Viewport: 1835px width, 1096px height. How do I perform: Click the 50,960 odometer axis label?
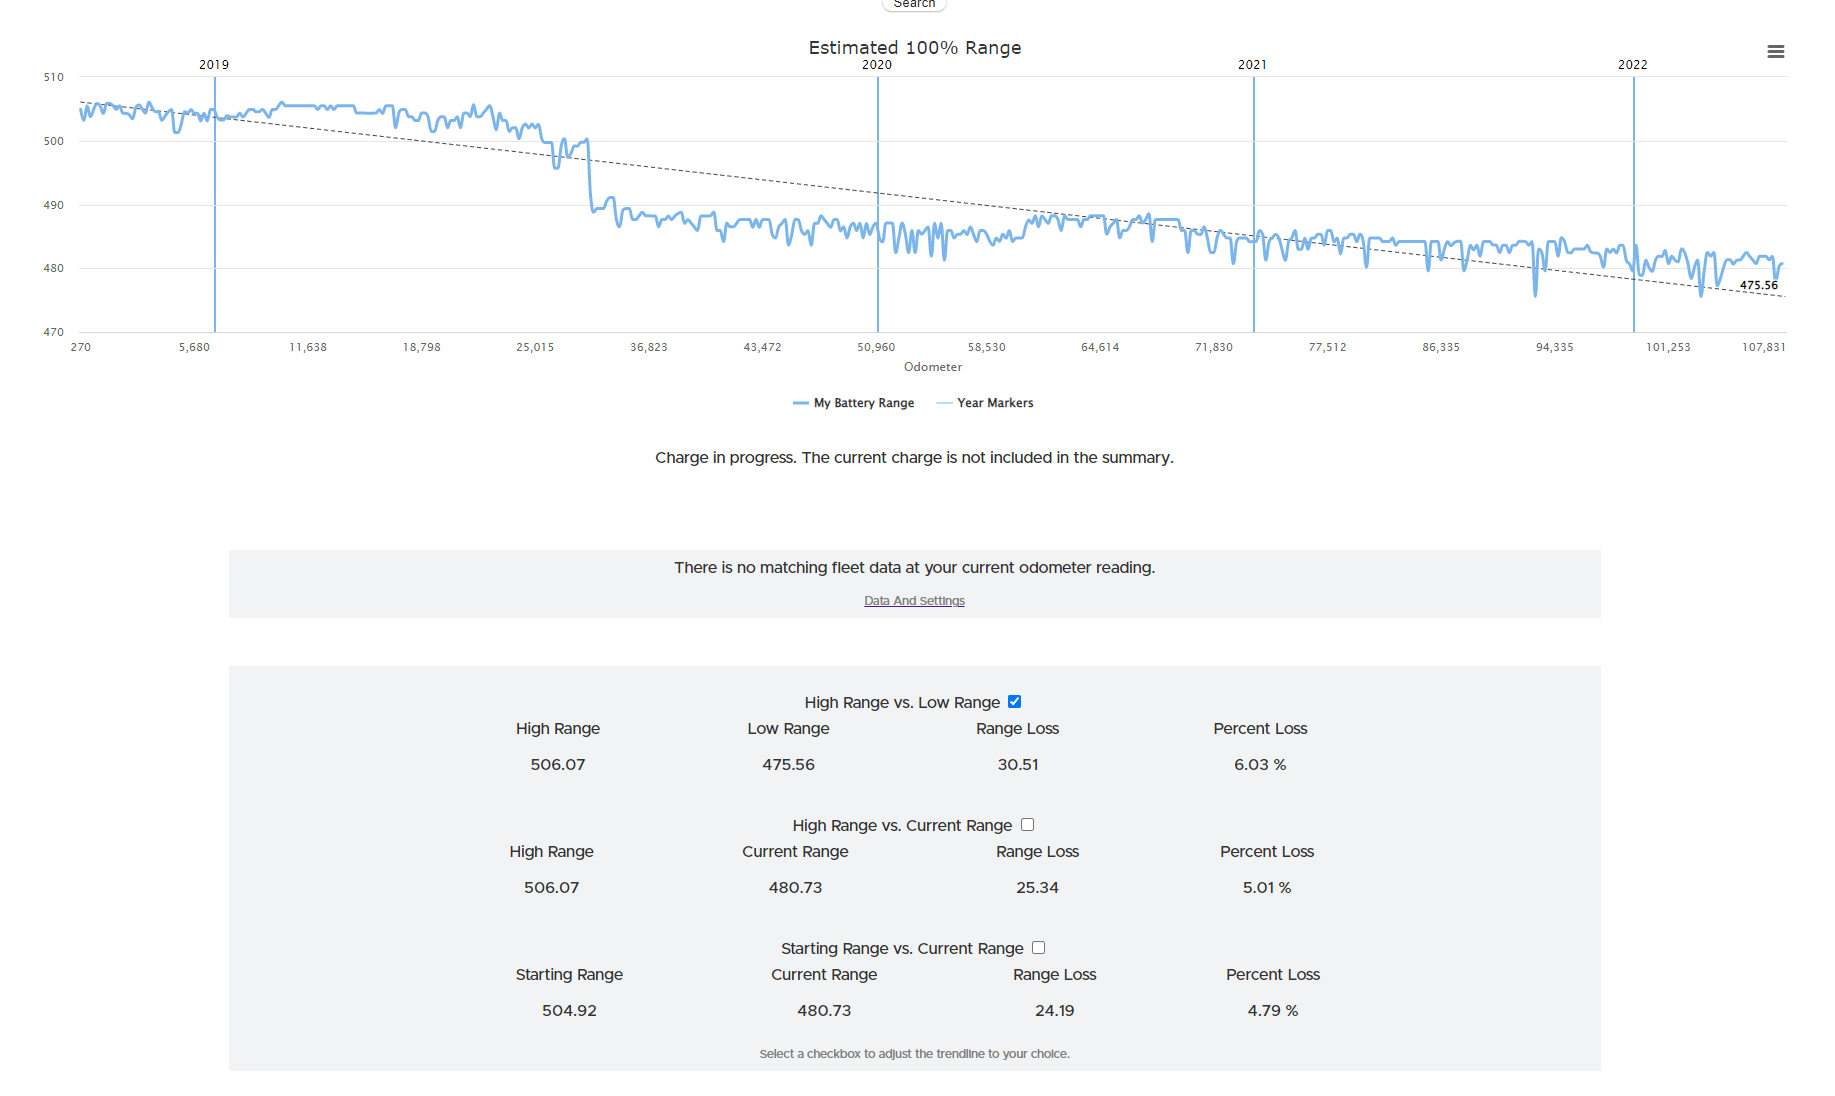tap(876, 347)
